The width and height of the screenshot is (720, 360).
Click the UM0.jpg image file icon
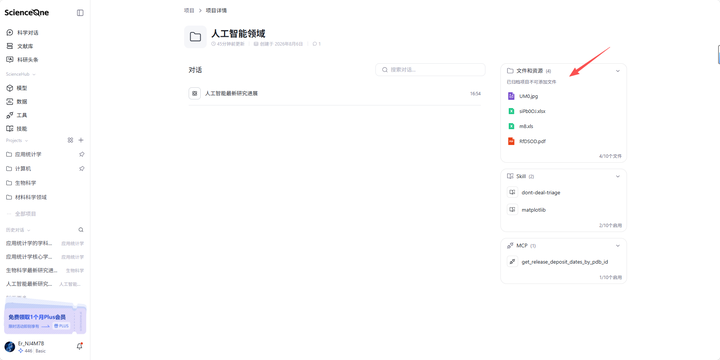[x=511, y=96]
